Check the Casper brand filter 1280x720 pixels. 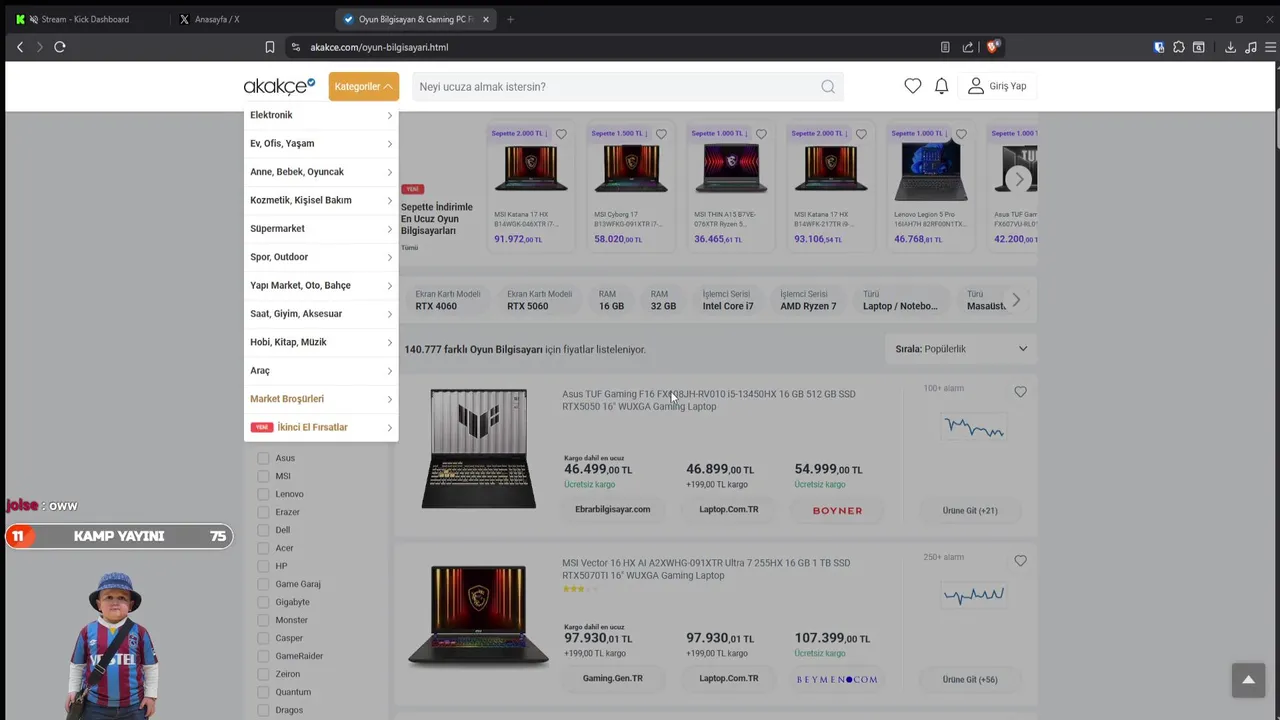click(264, 638)
